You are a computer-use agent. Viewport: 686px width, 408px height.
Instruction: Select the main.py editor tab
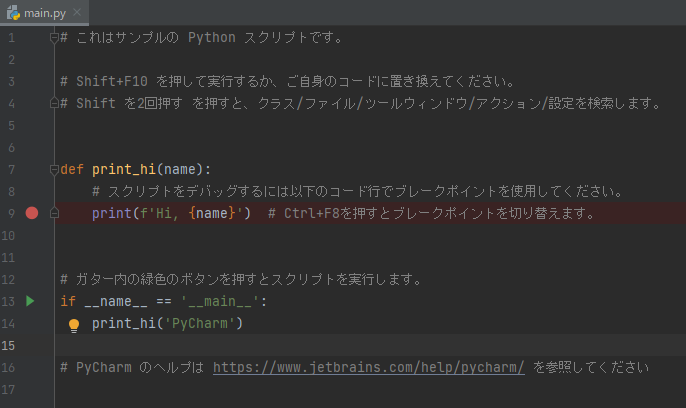[x=44, y=13]
